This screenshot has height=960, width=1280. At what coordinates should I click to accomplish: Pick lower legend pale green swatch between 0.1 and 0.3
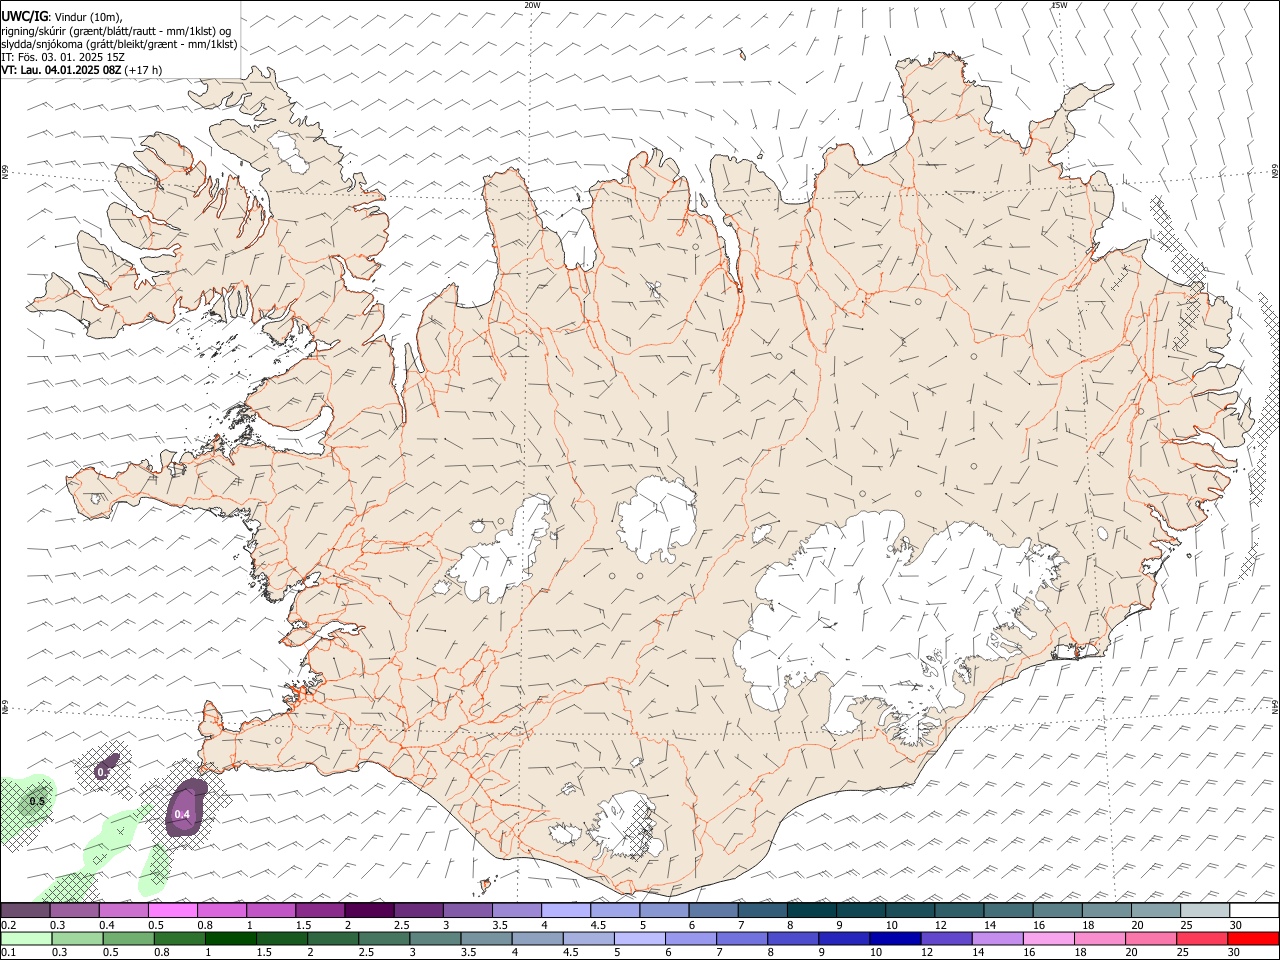pyautogui.click(x=25, y=938)
